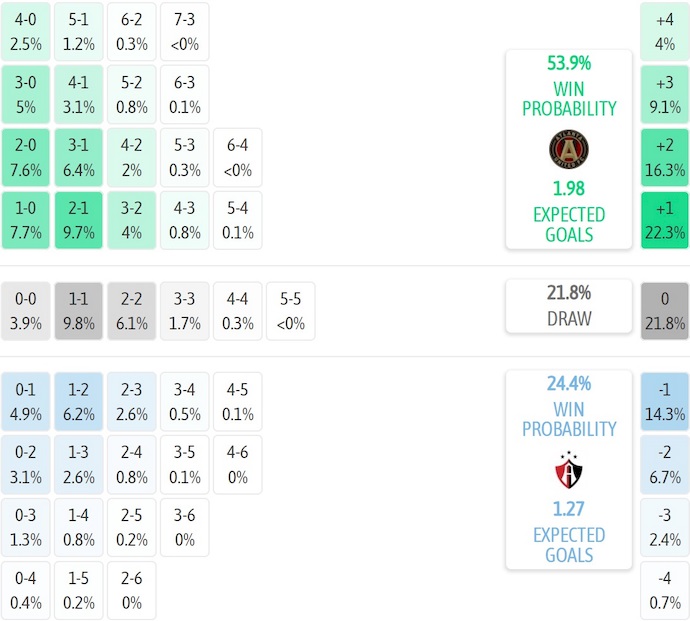Select the +4 goal margin box

(665, 30)
